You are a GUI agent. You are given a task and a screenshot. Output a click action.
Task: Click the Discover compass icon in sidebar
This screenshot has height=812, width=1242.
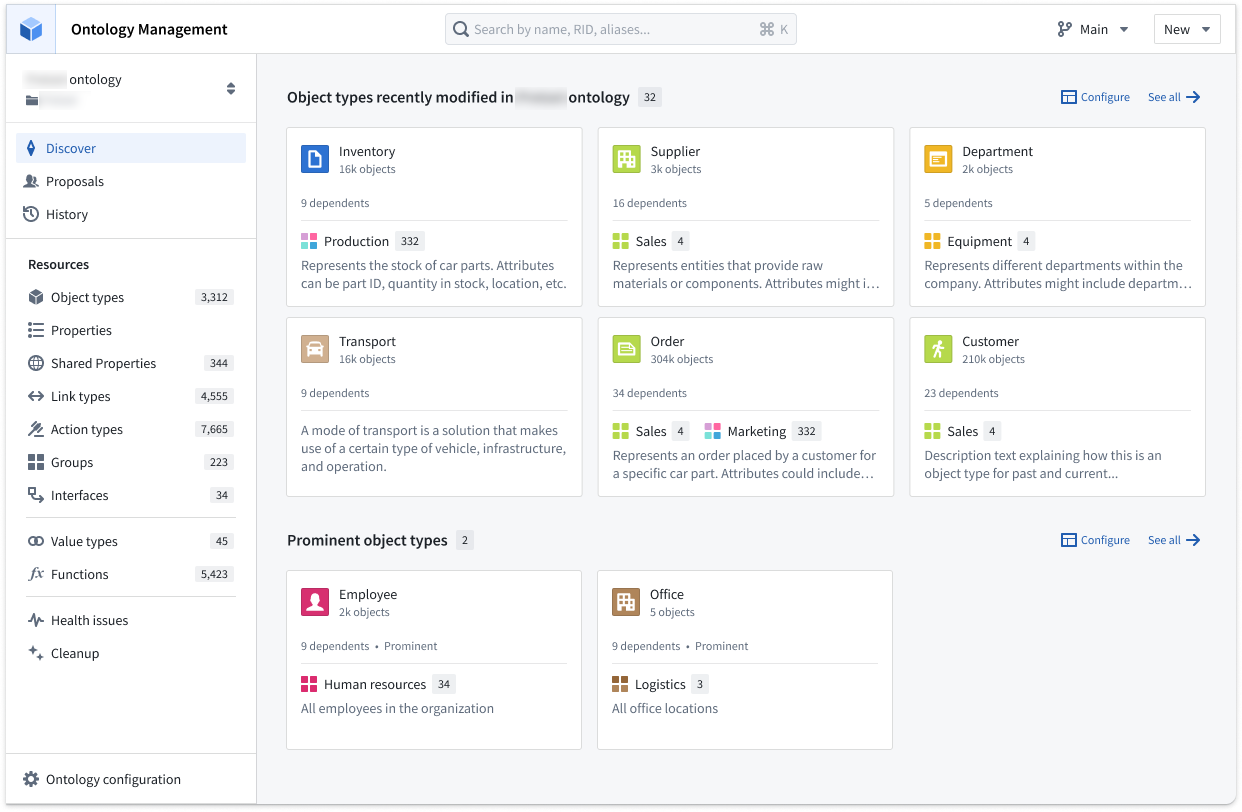coord(30,148)
